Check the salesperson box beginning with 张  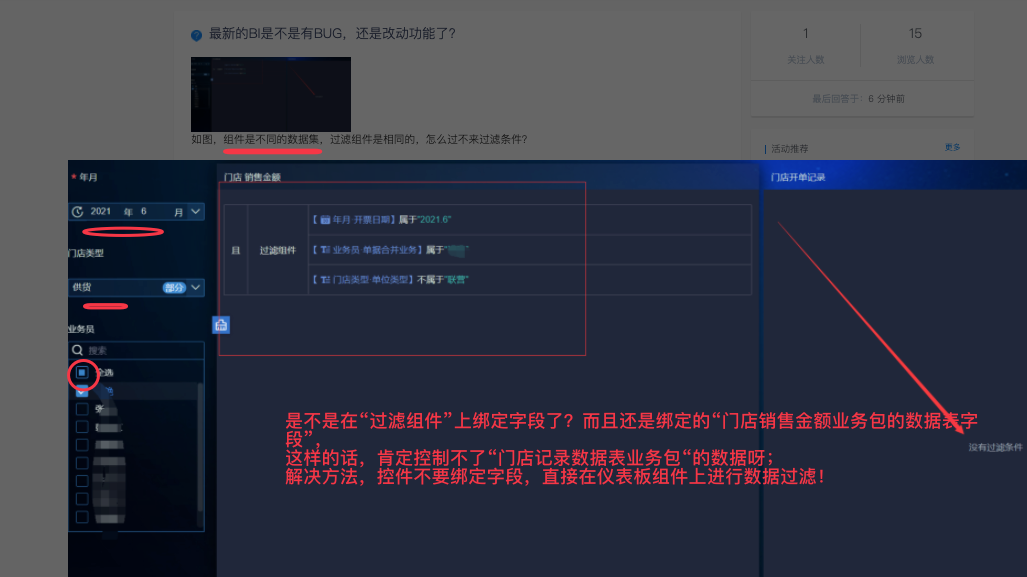point(82,409)
